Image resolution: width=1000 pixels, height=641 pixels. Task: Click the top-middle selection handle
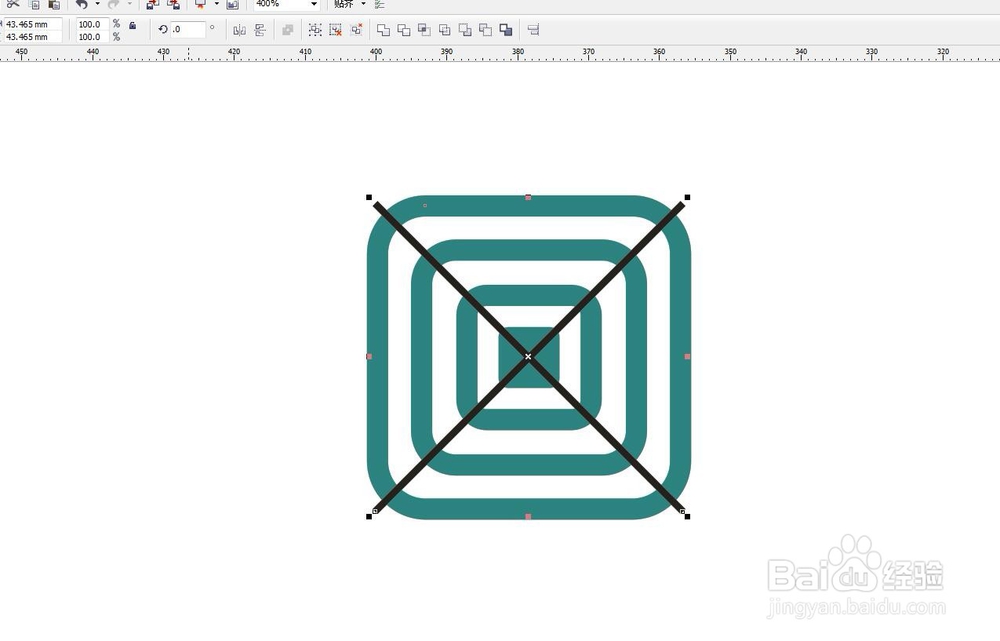pyautogui.click(x=528, y=197)
